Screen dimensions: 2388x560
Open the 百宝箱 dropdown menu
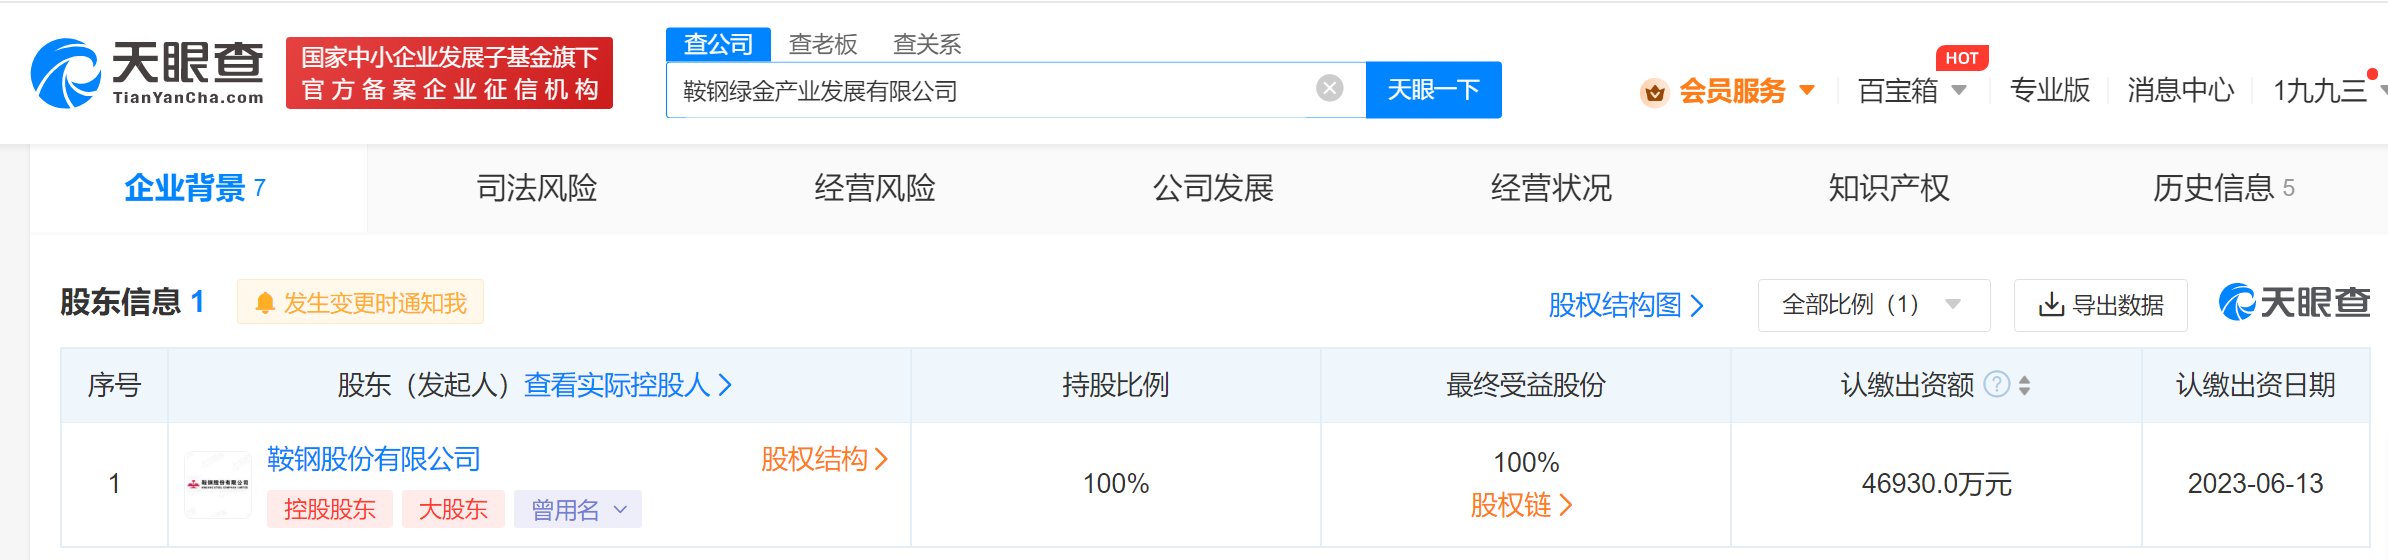[1912, 91]
